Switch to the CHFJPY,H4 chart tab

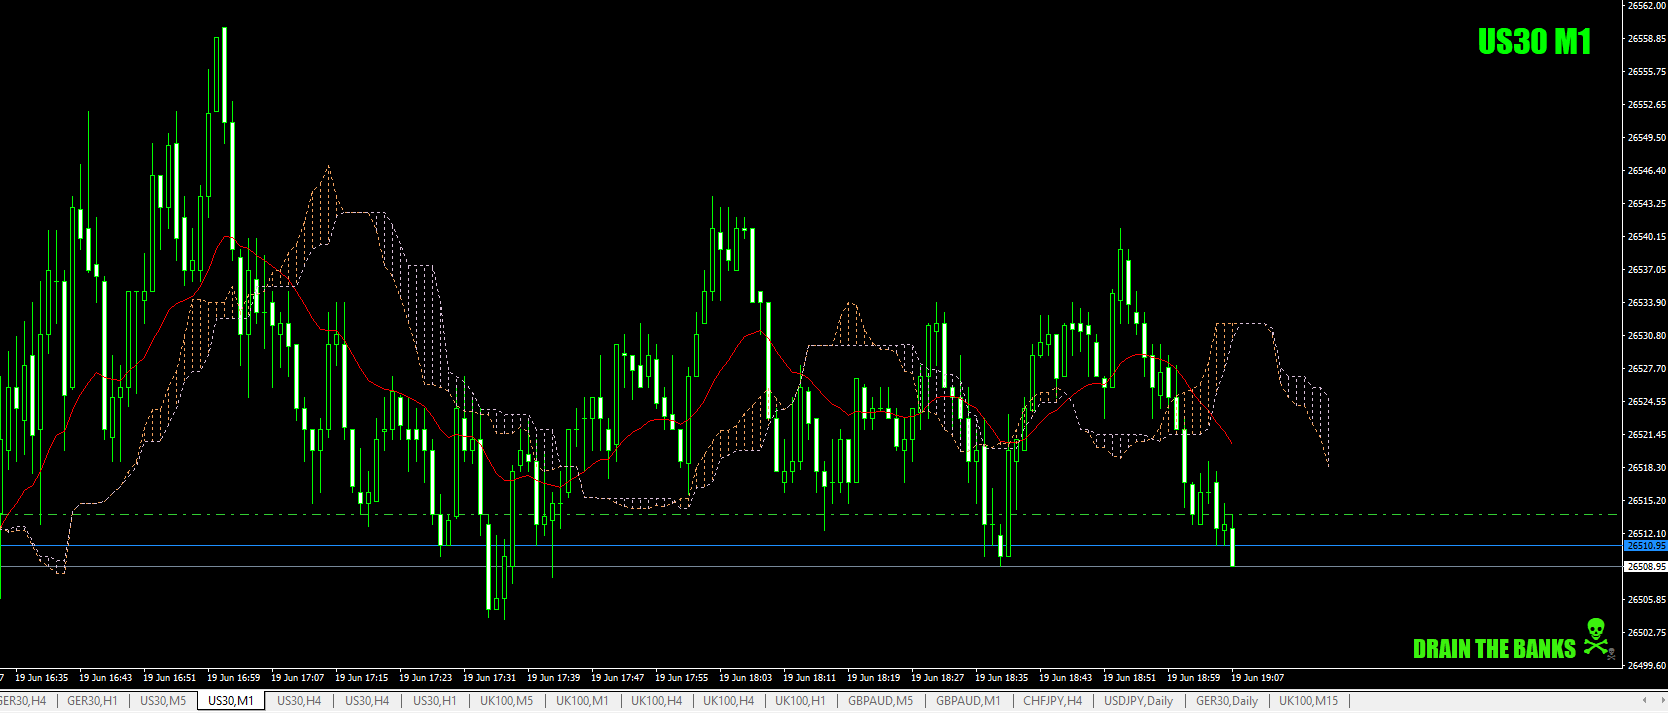coord(1052,701)
